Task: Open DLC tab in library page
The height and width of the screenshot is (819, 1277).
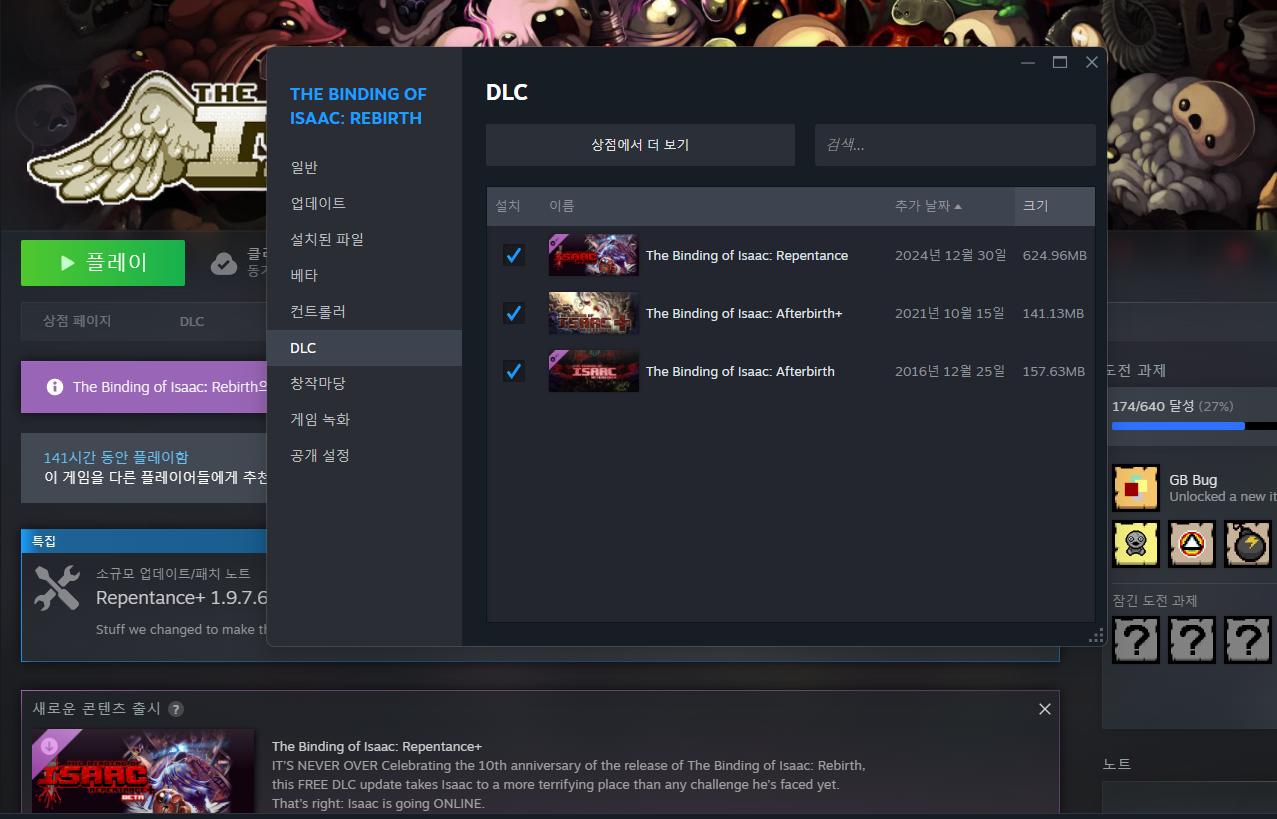Action: click(192, 321)
